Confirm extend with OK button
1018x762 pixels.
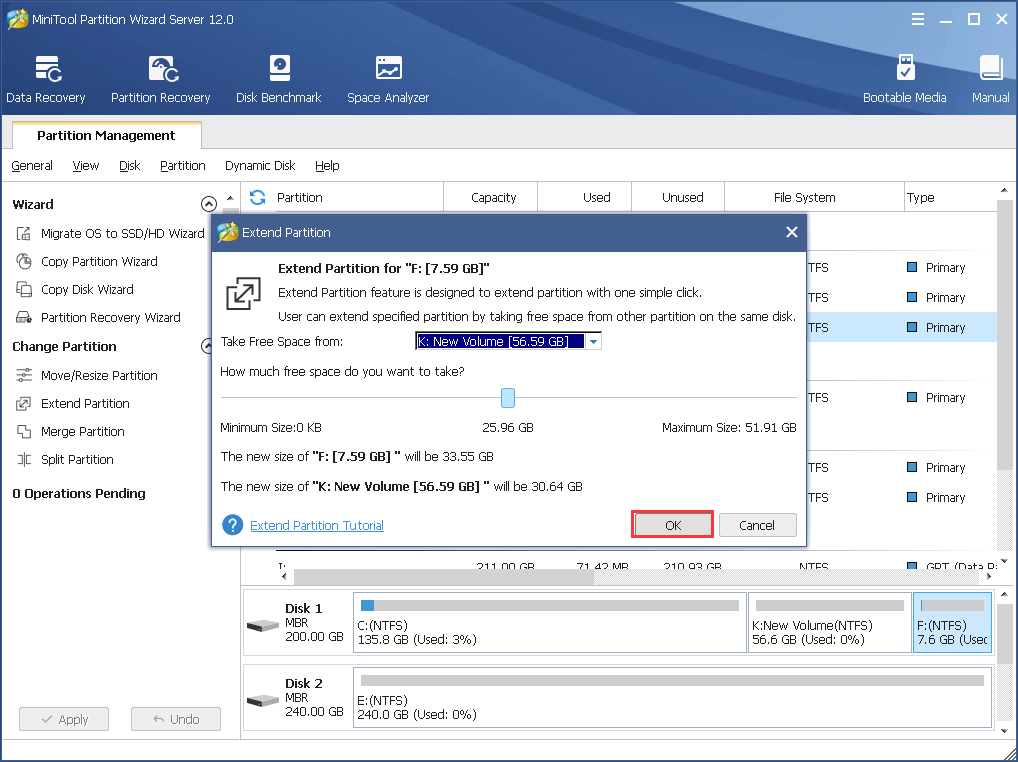(x=673, y=525)
